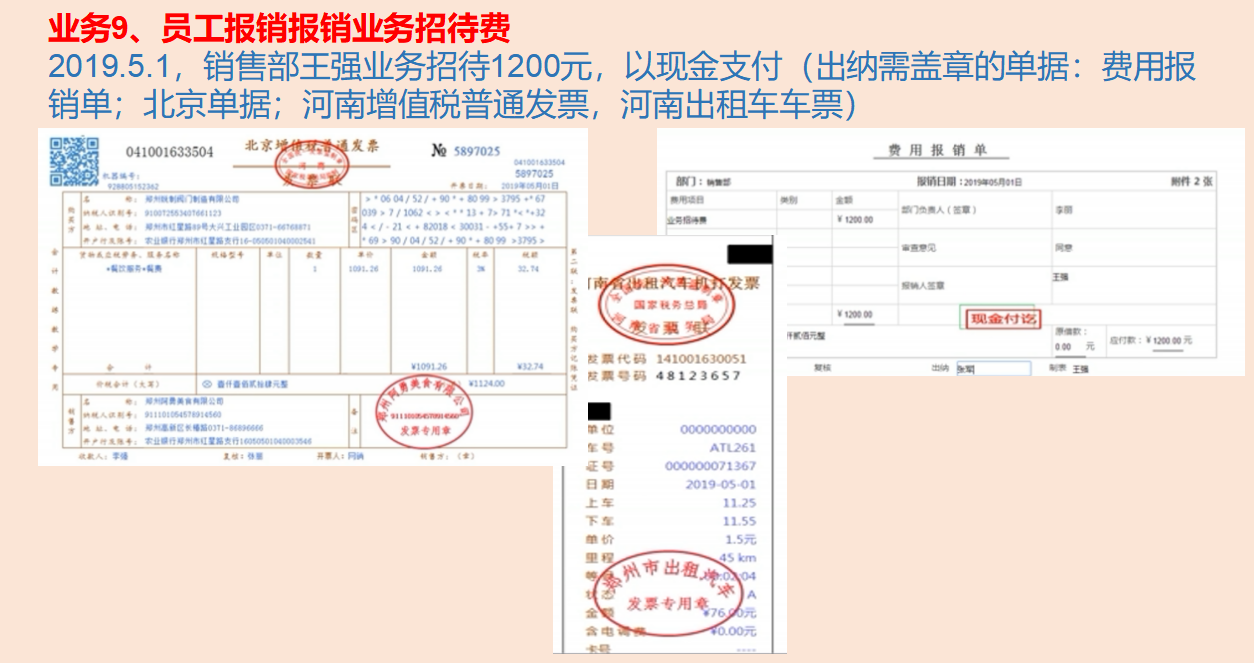Viewport: 1254px width, 663px height.
Task: Click the 制表 王强 entry below the form
Action: pos(1069,369)
